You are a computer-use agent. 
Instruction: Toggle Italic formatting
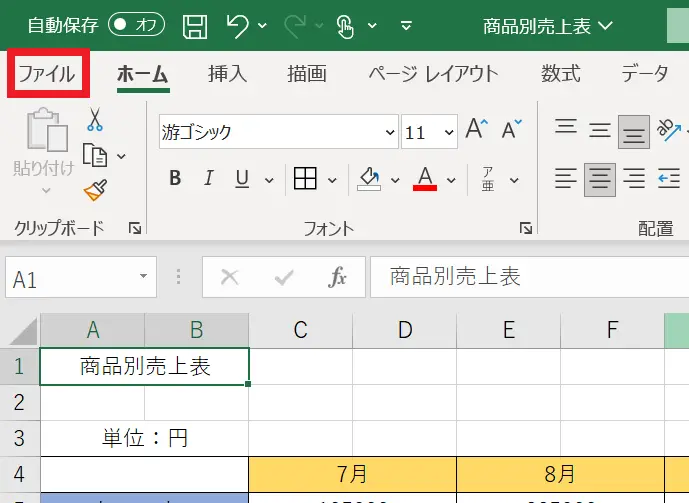[x=209, y=178]
